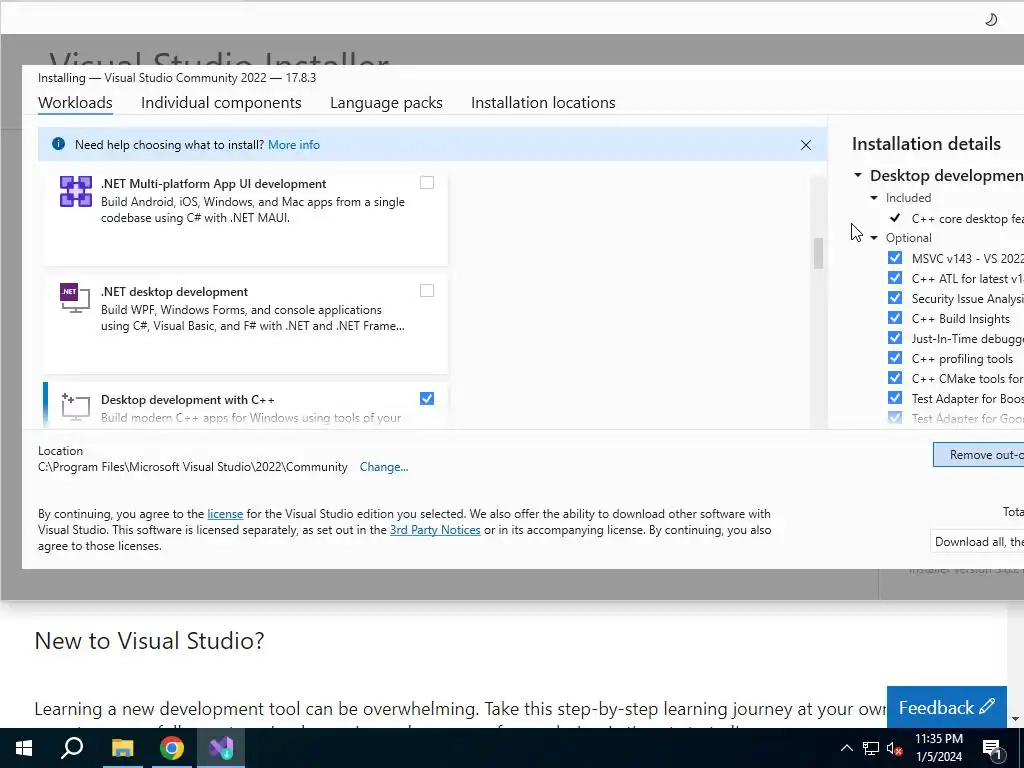Image resolution: width=1024 pixels, height=768 pixels.
Task: Uncheck the C++ Build Insights component
Action: coord(895,318)
